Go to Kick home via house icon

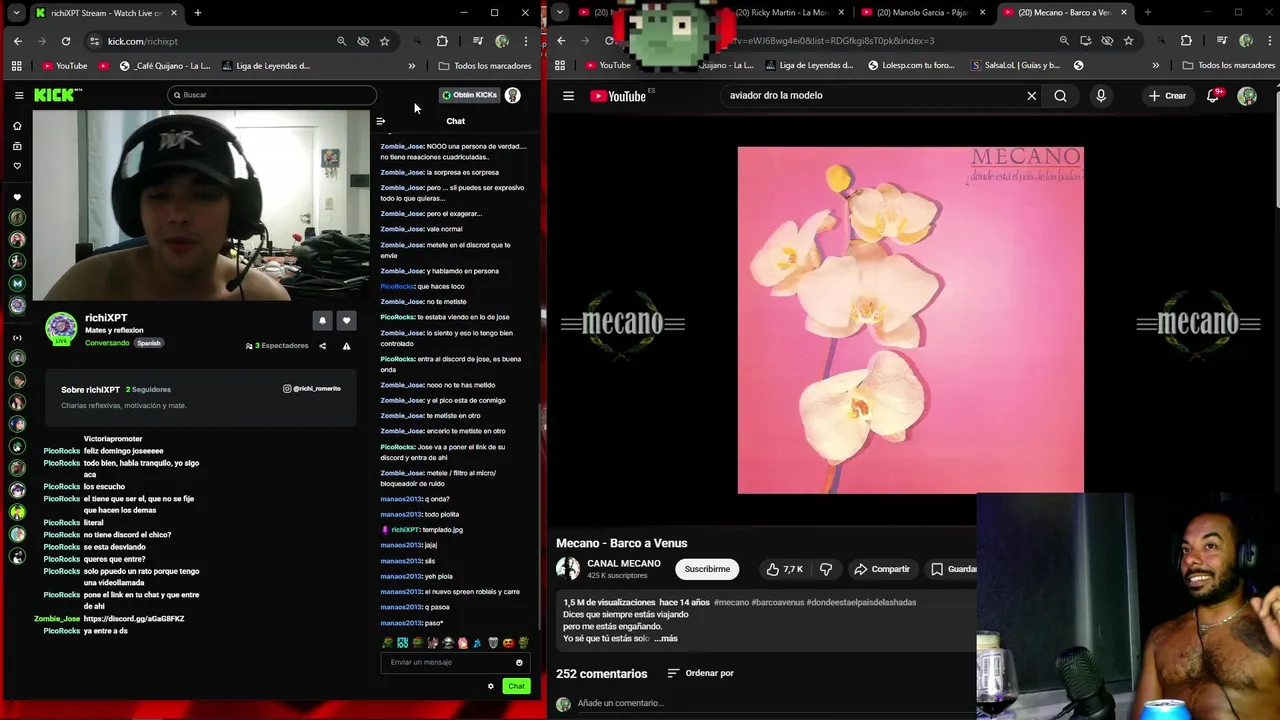[17, 126]
